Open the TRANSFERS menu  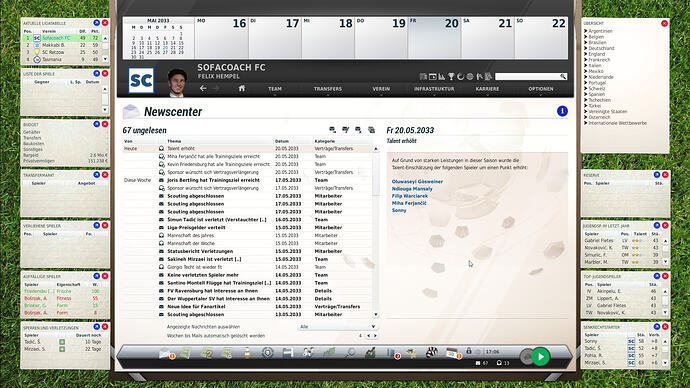click(328, 89)
